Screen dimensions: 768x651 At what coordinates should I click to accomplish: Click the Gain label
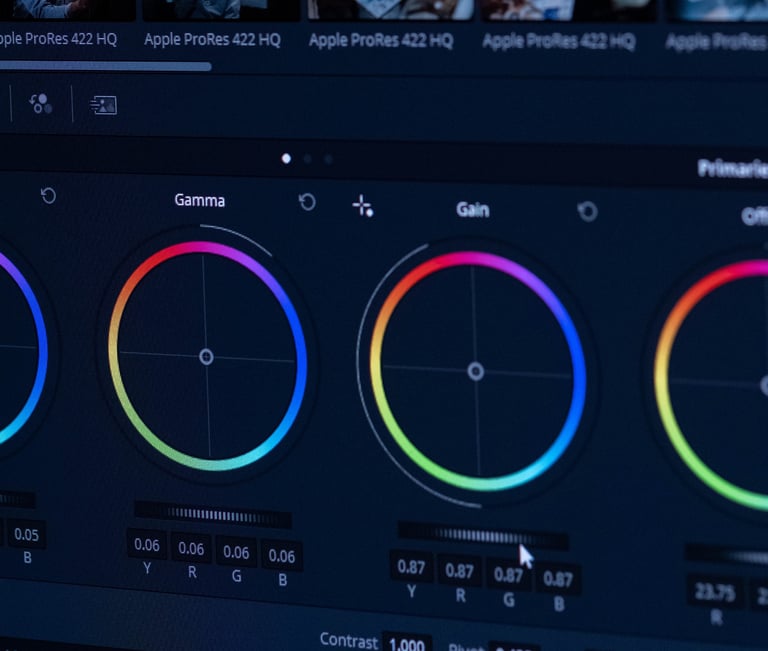(x=473, y=210)
